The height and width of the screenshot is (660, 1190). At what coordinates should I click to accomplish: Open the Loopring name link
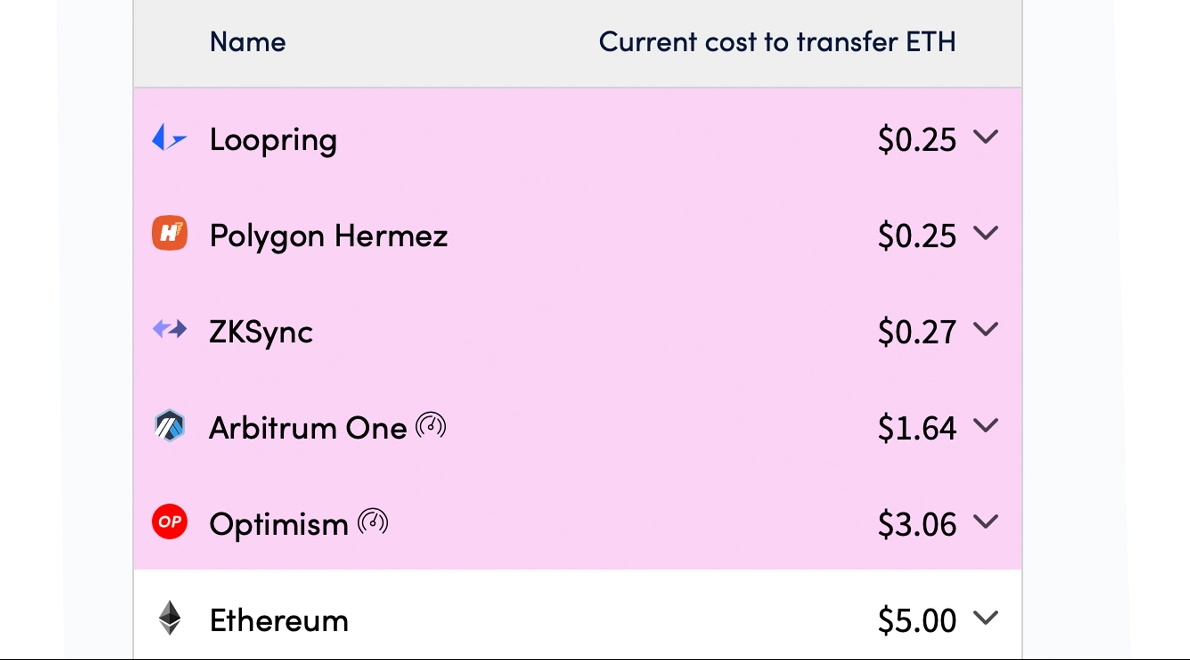(x=273, y=140)
